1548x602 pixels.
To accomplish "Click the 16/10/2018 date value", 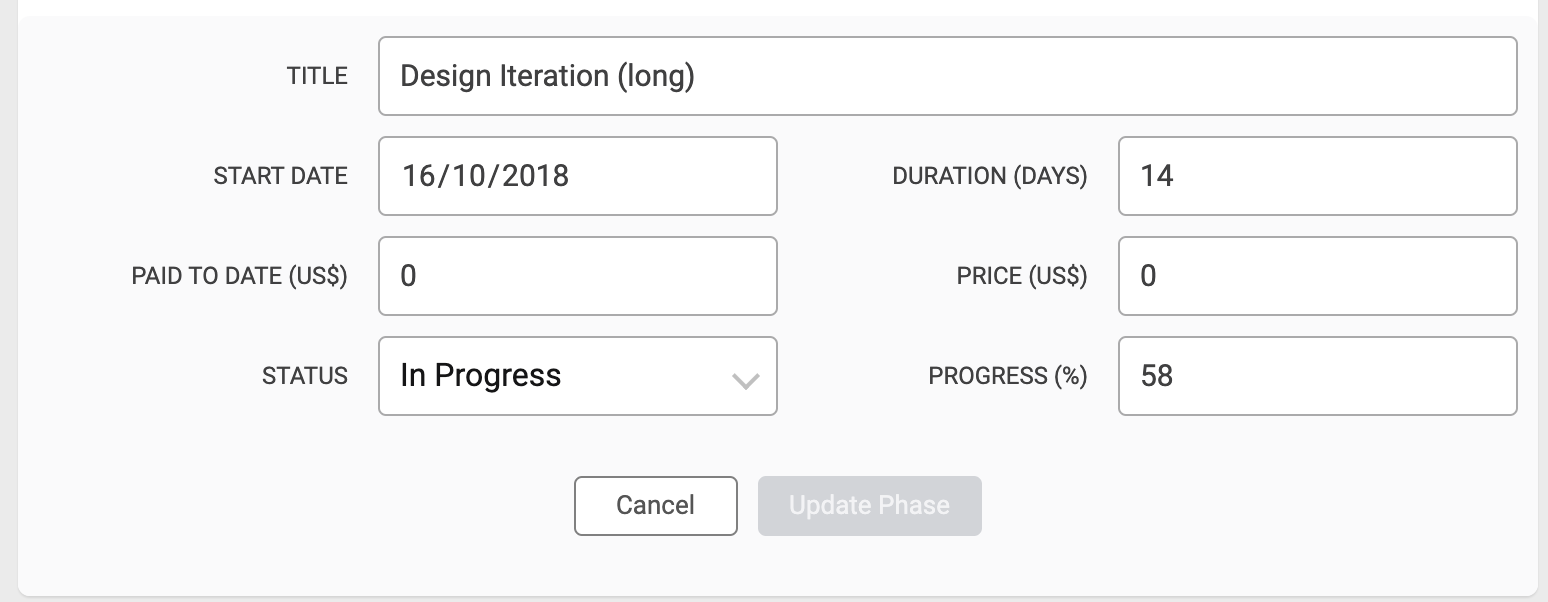I will [x=485, y=176].
